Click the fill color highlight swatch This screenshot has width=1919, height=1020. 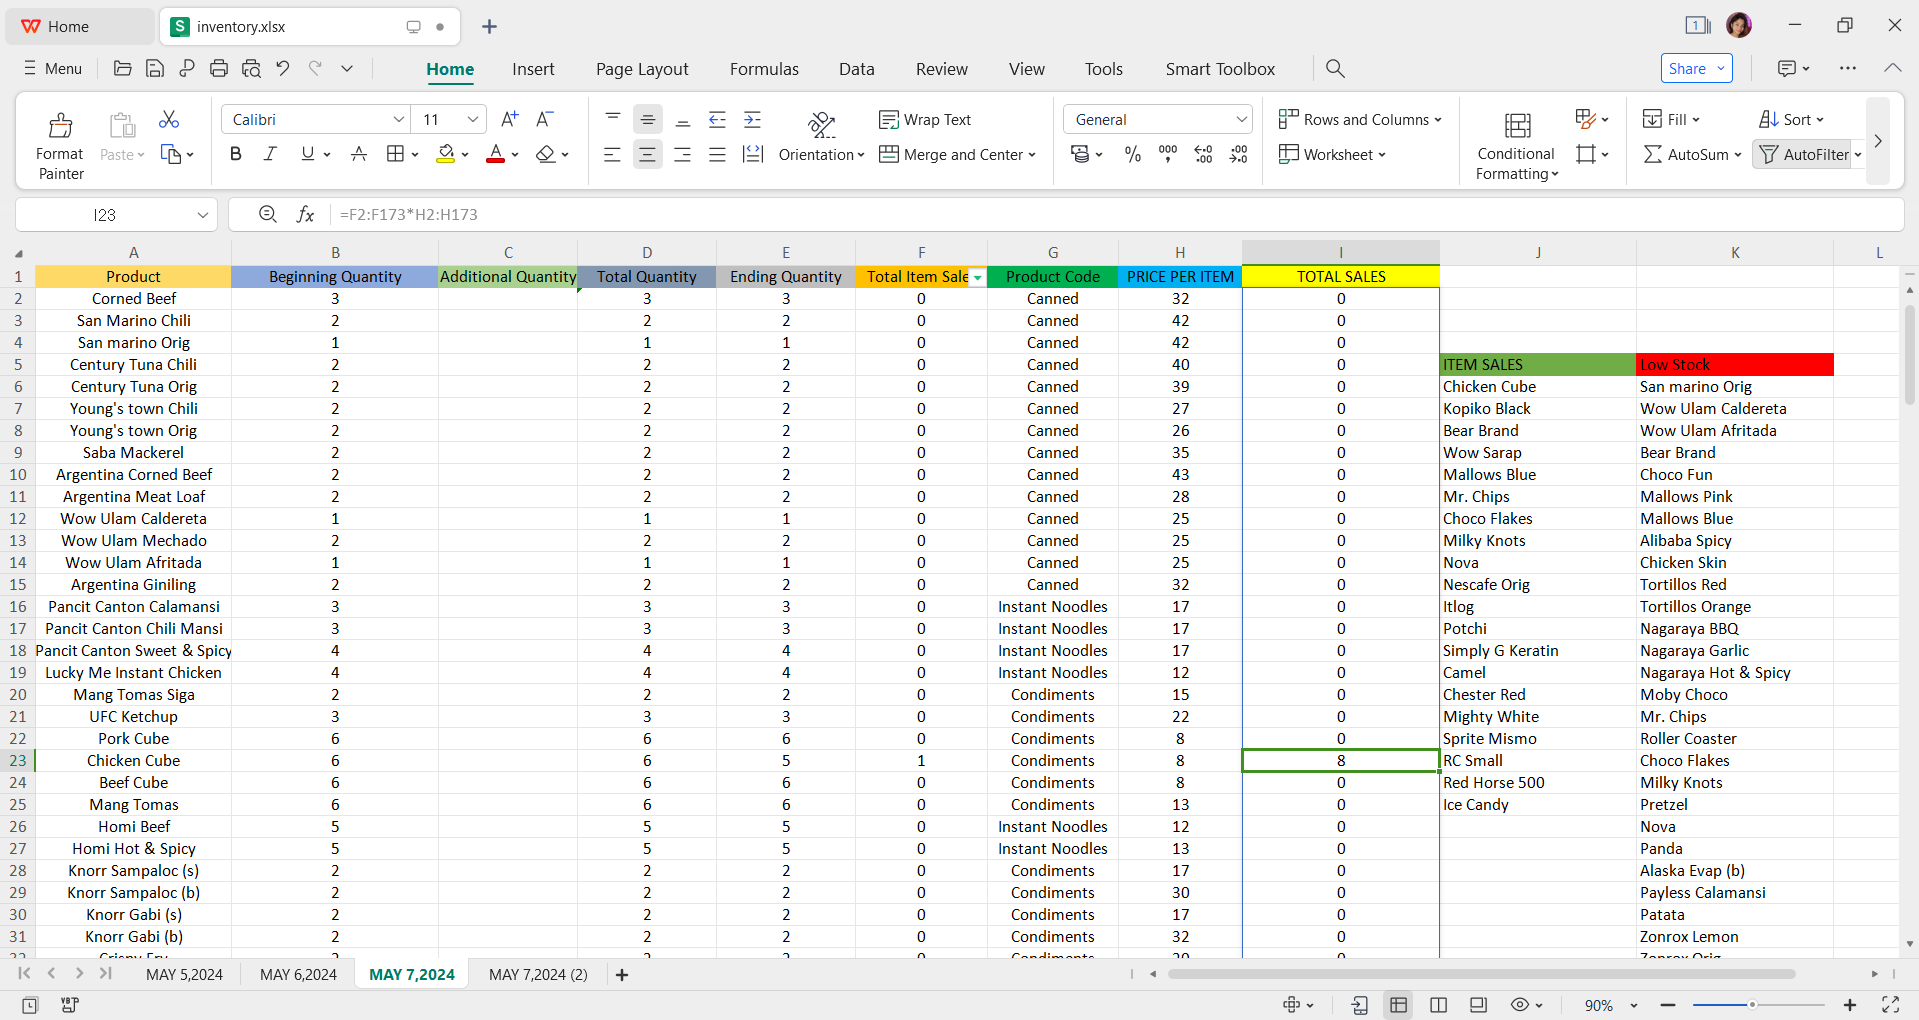446,154
